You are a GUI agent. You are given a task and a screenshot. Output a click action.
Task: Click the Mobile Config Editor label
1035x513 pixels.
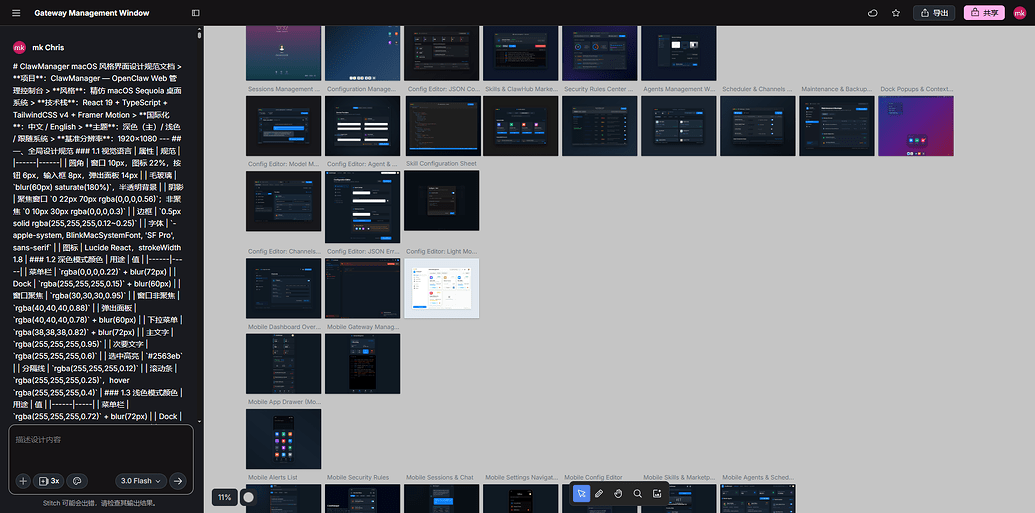[593, 477]
